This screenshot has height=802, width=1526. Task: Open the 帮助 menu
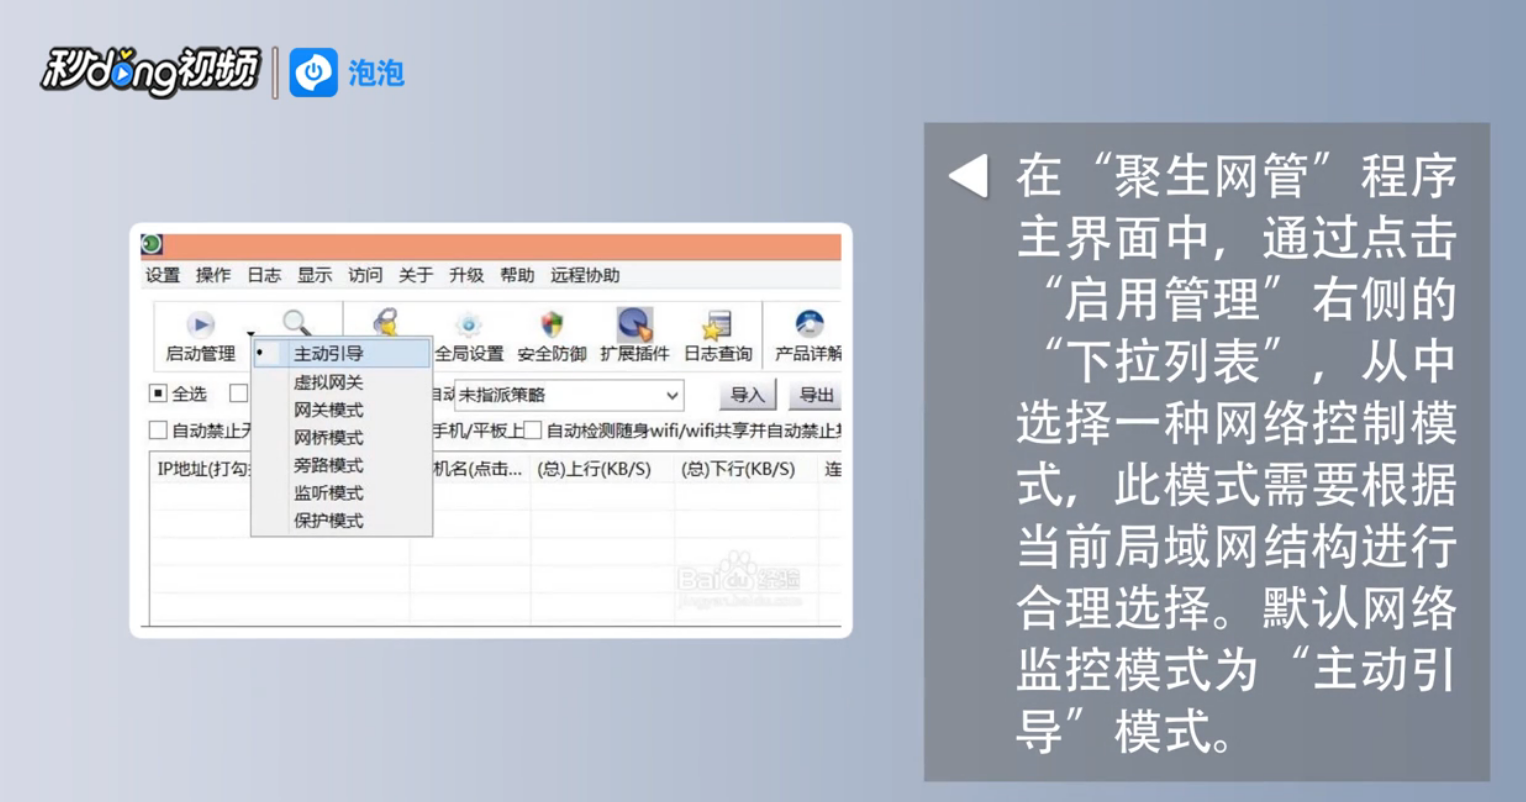pos(517,275)
